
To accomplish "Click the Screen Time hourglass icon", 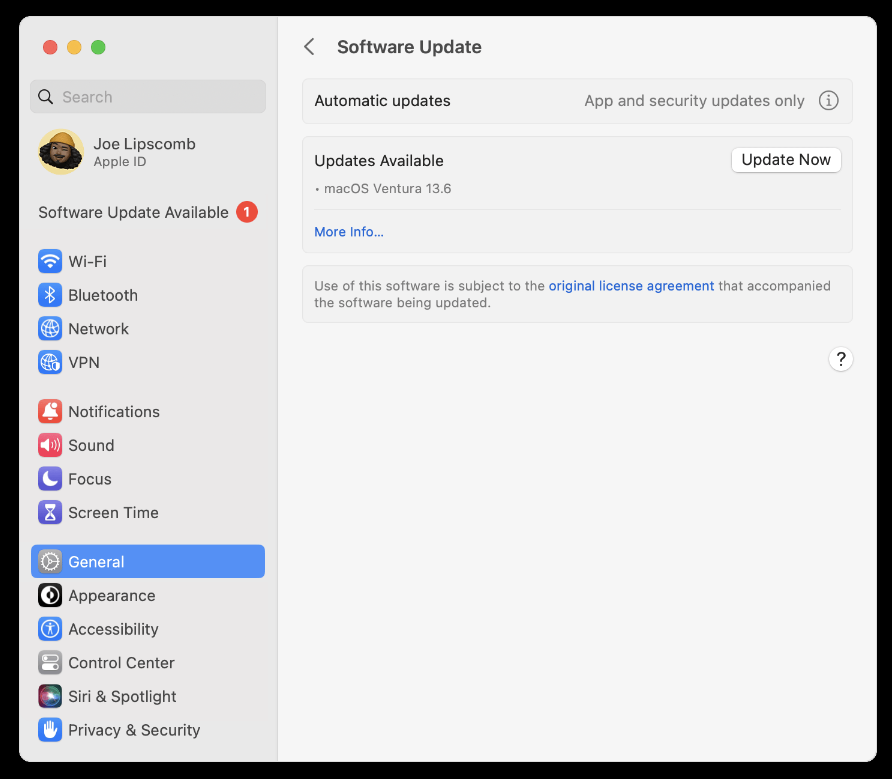I will pyautogui.click(x=50, y=512).
